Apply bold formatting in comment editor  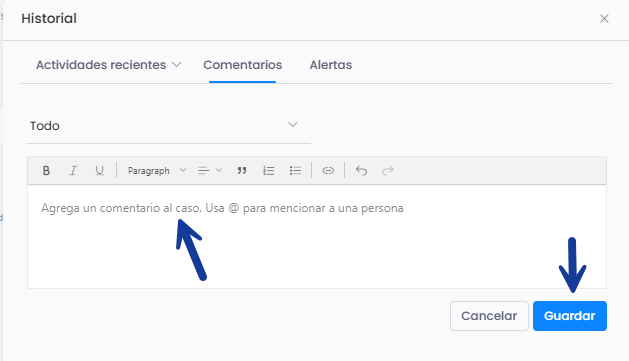coord(46,171)
